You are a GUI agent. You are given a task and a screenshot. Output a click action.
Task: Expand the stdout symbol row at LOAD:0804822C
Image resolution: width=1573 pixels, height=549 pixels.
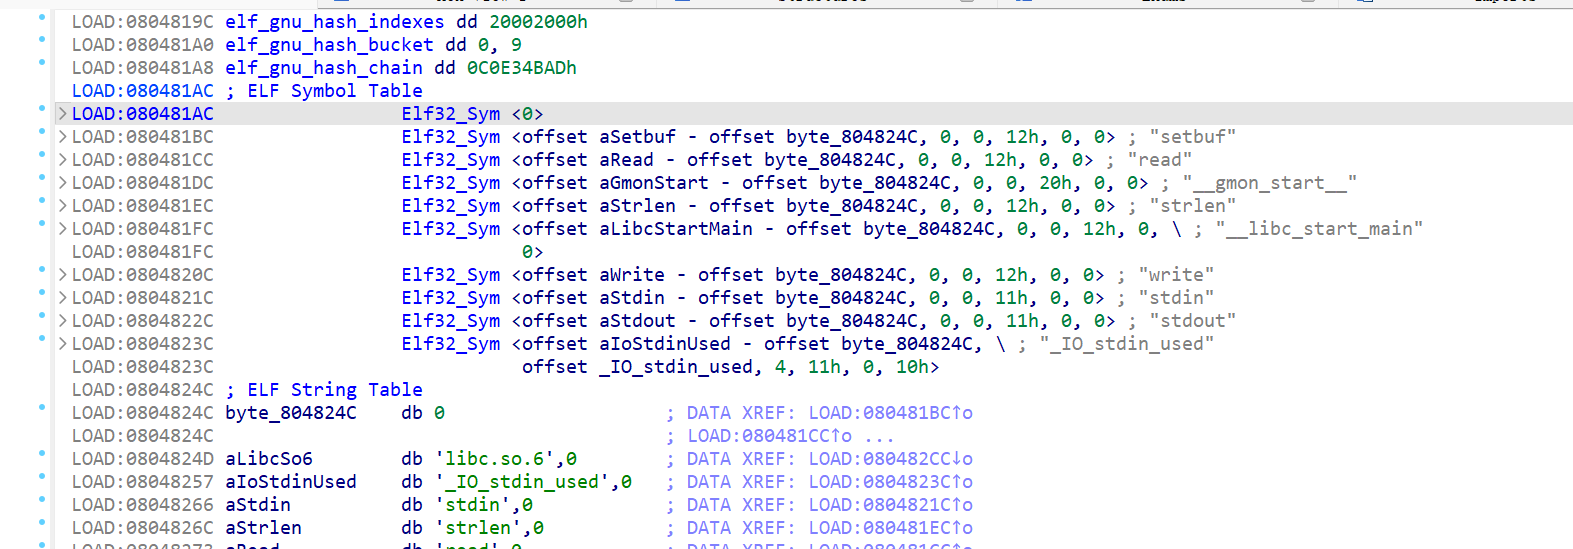(63, 321)
